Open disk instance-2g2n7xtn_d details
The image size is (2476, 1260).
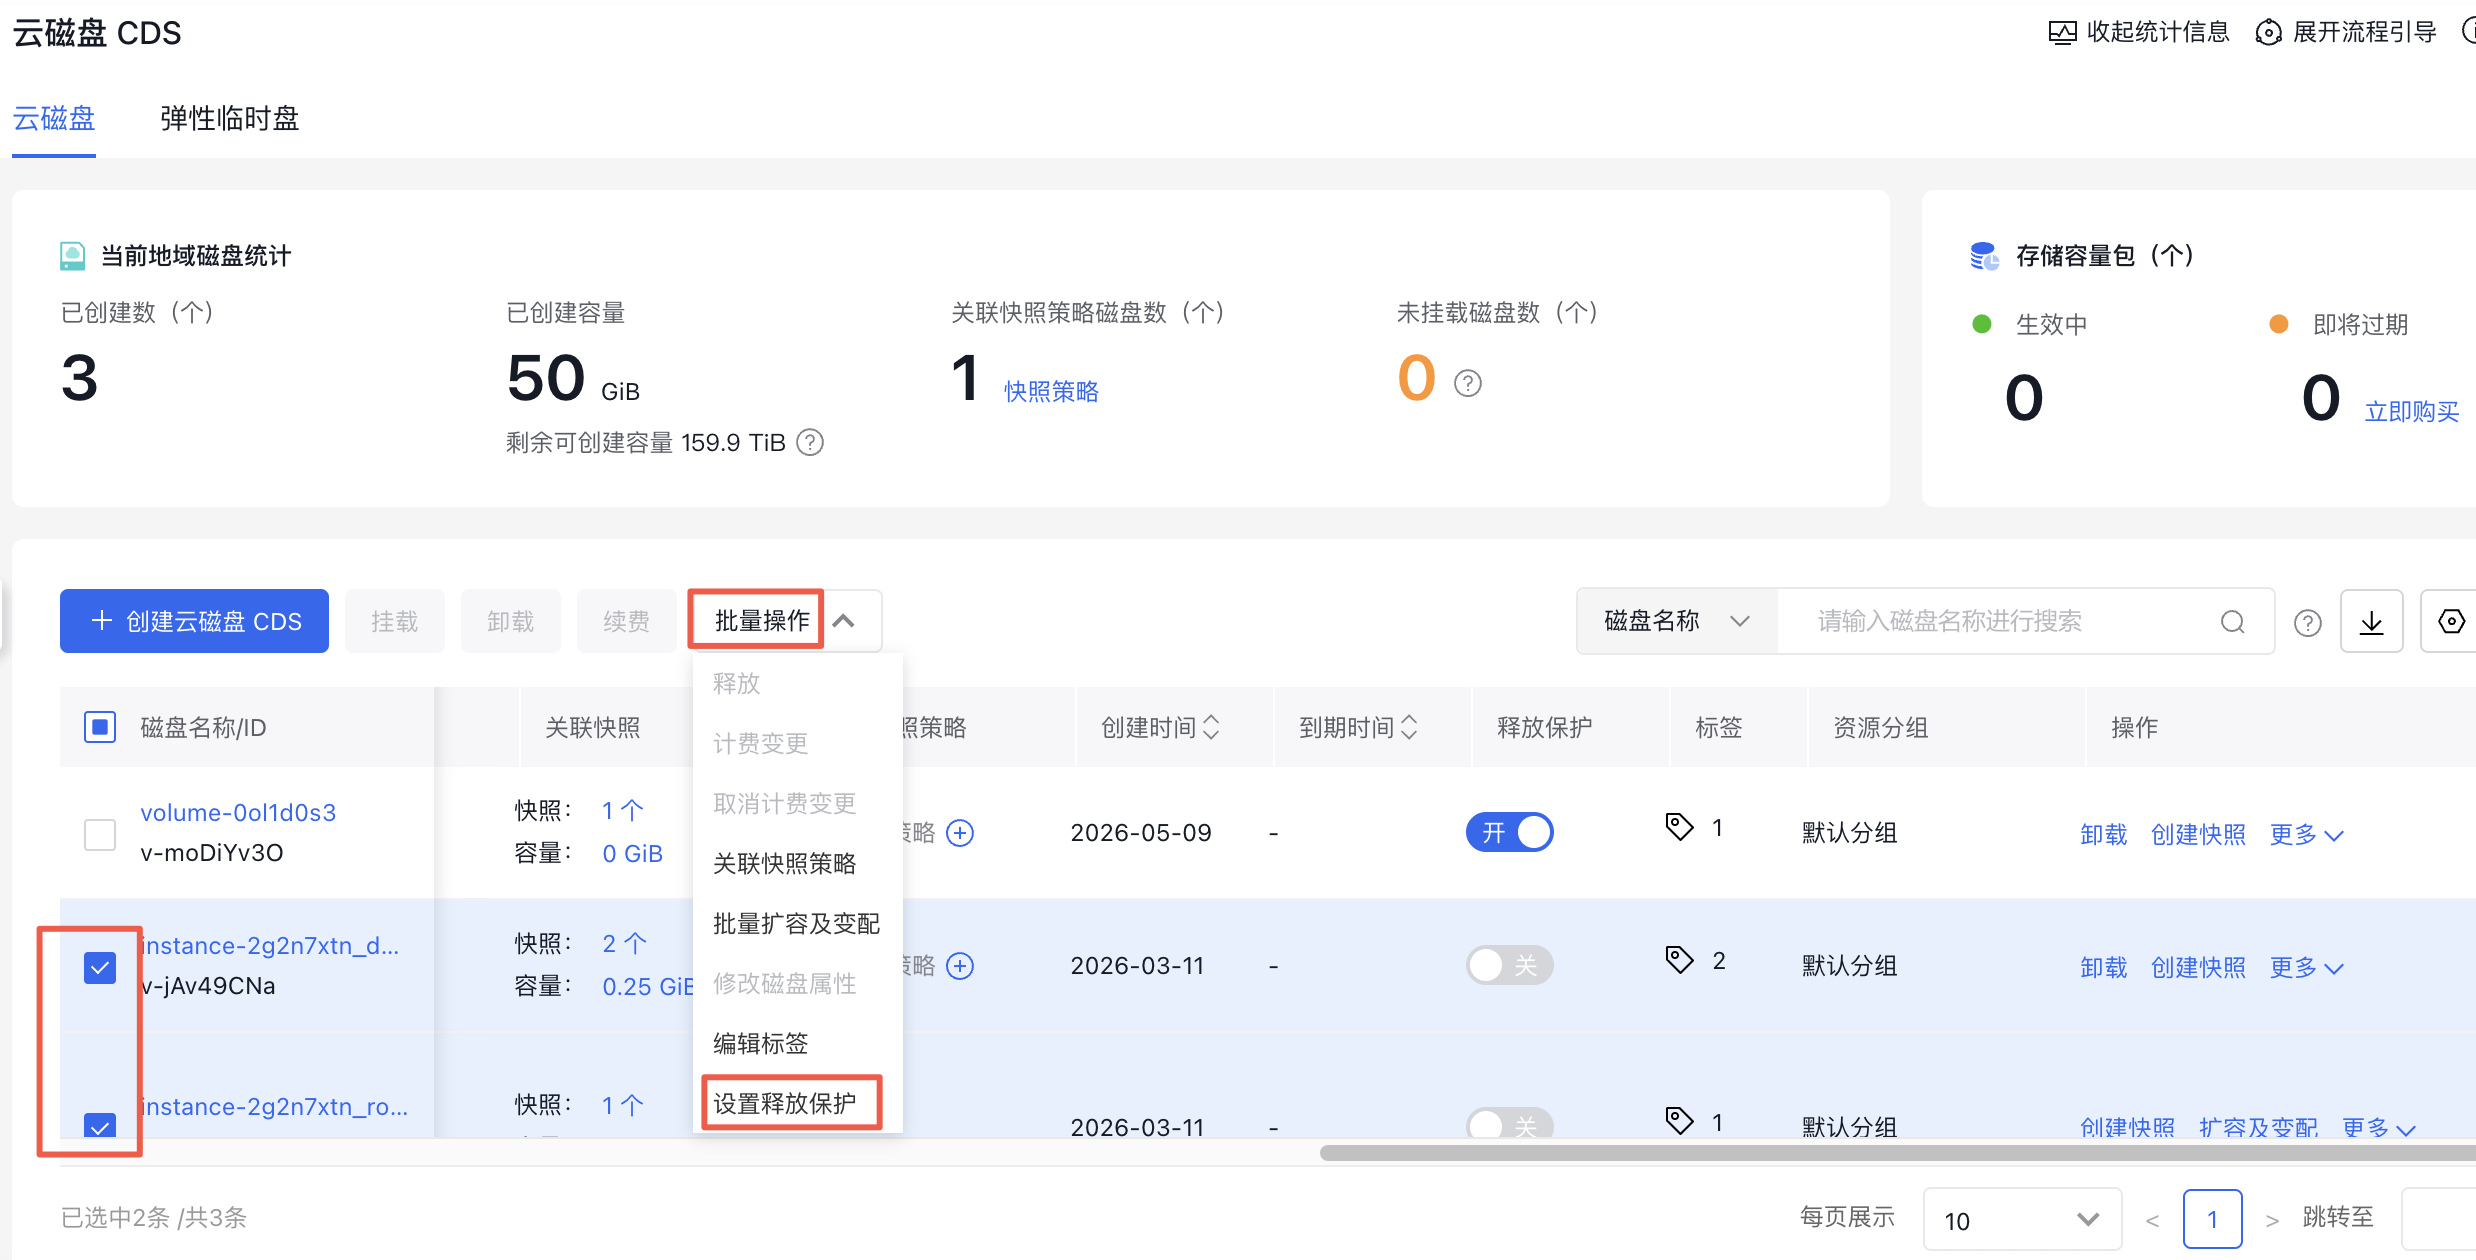(x=270, y=945)
